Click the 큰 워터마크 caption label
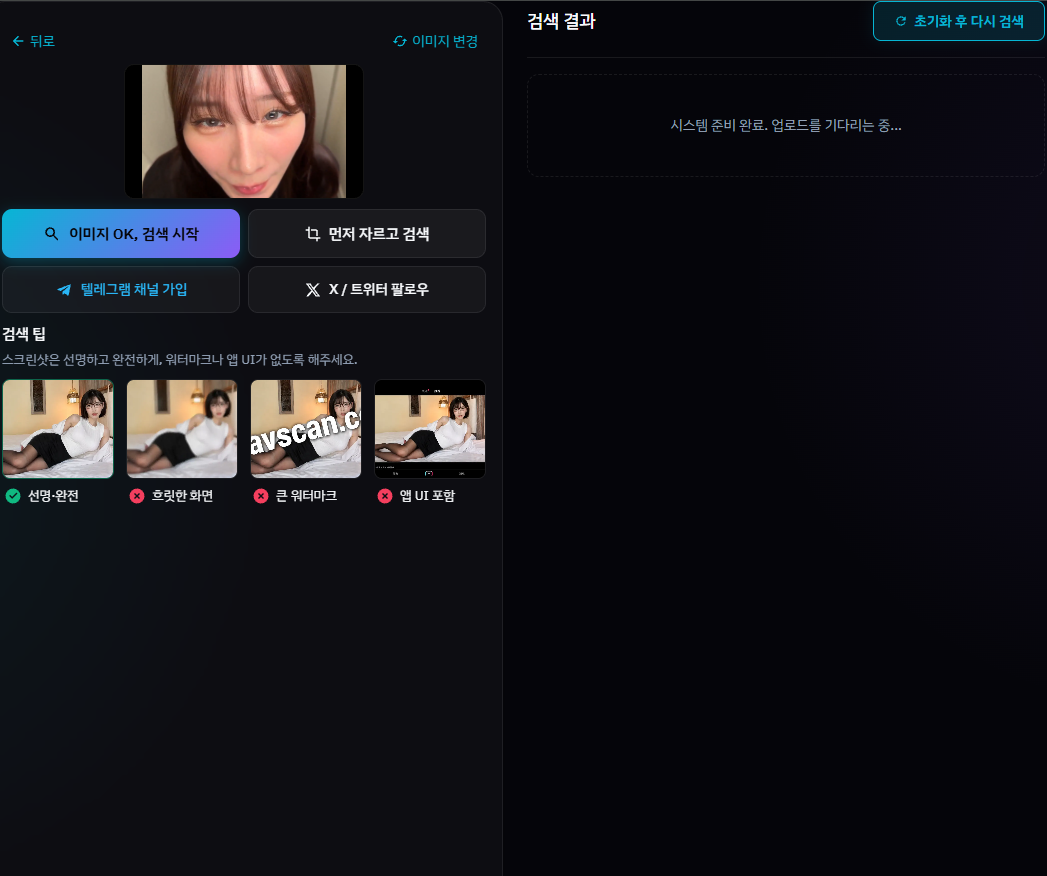 [x=306, y=496]
